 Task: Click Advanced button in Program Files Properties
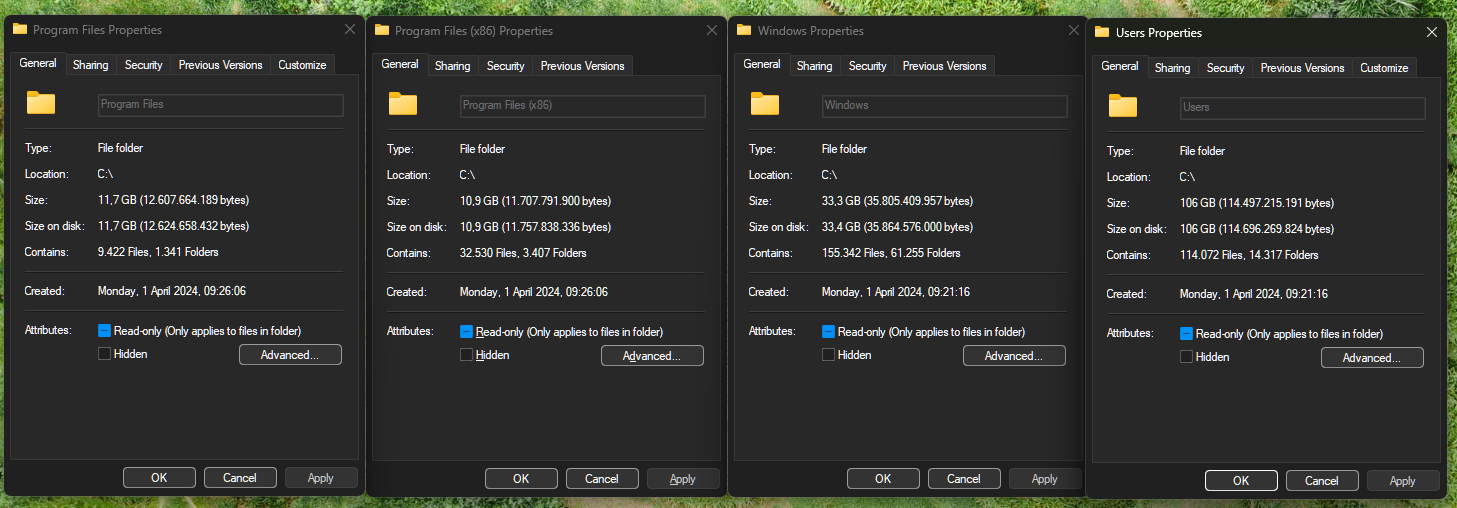coord(290,355)
